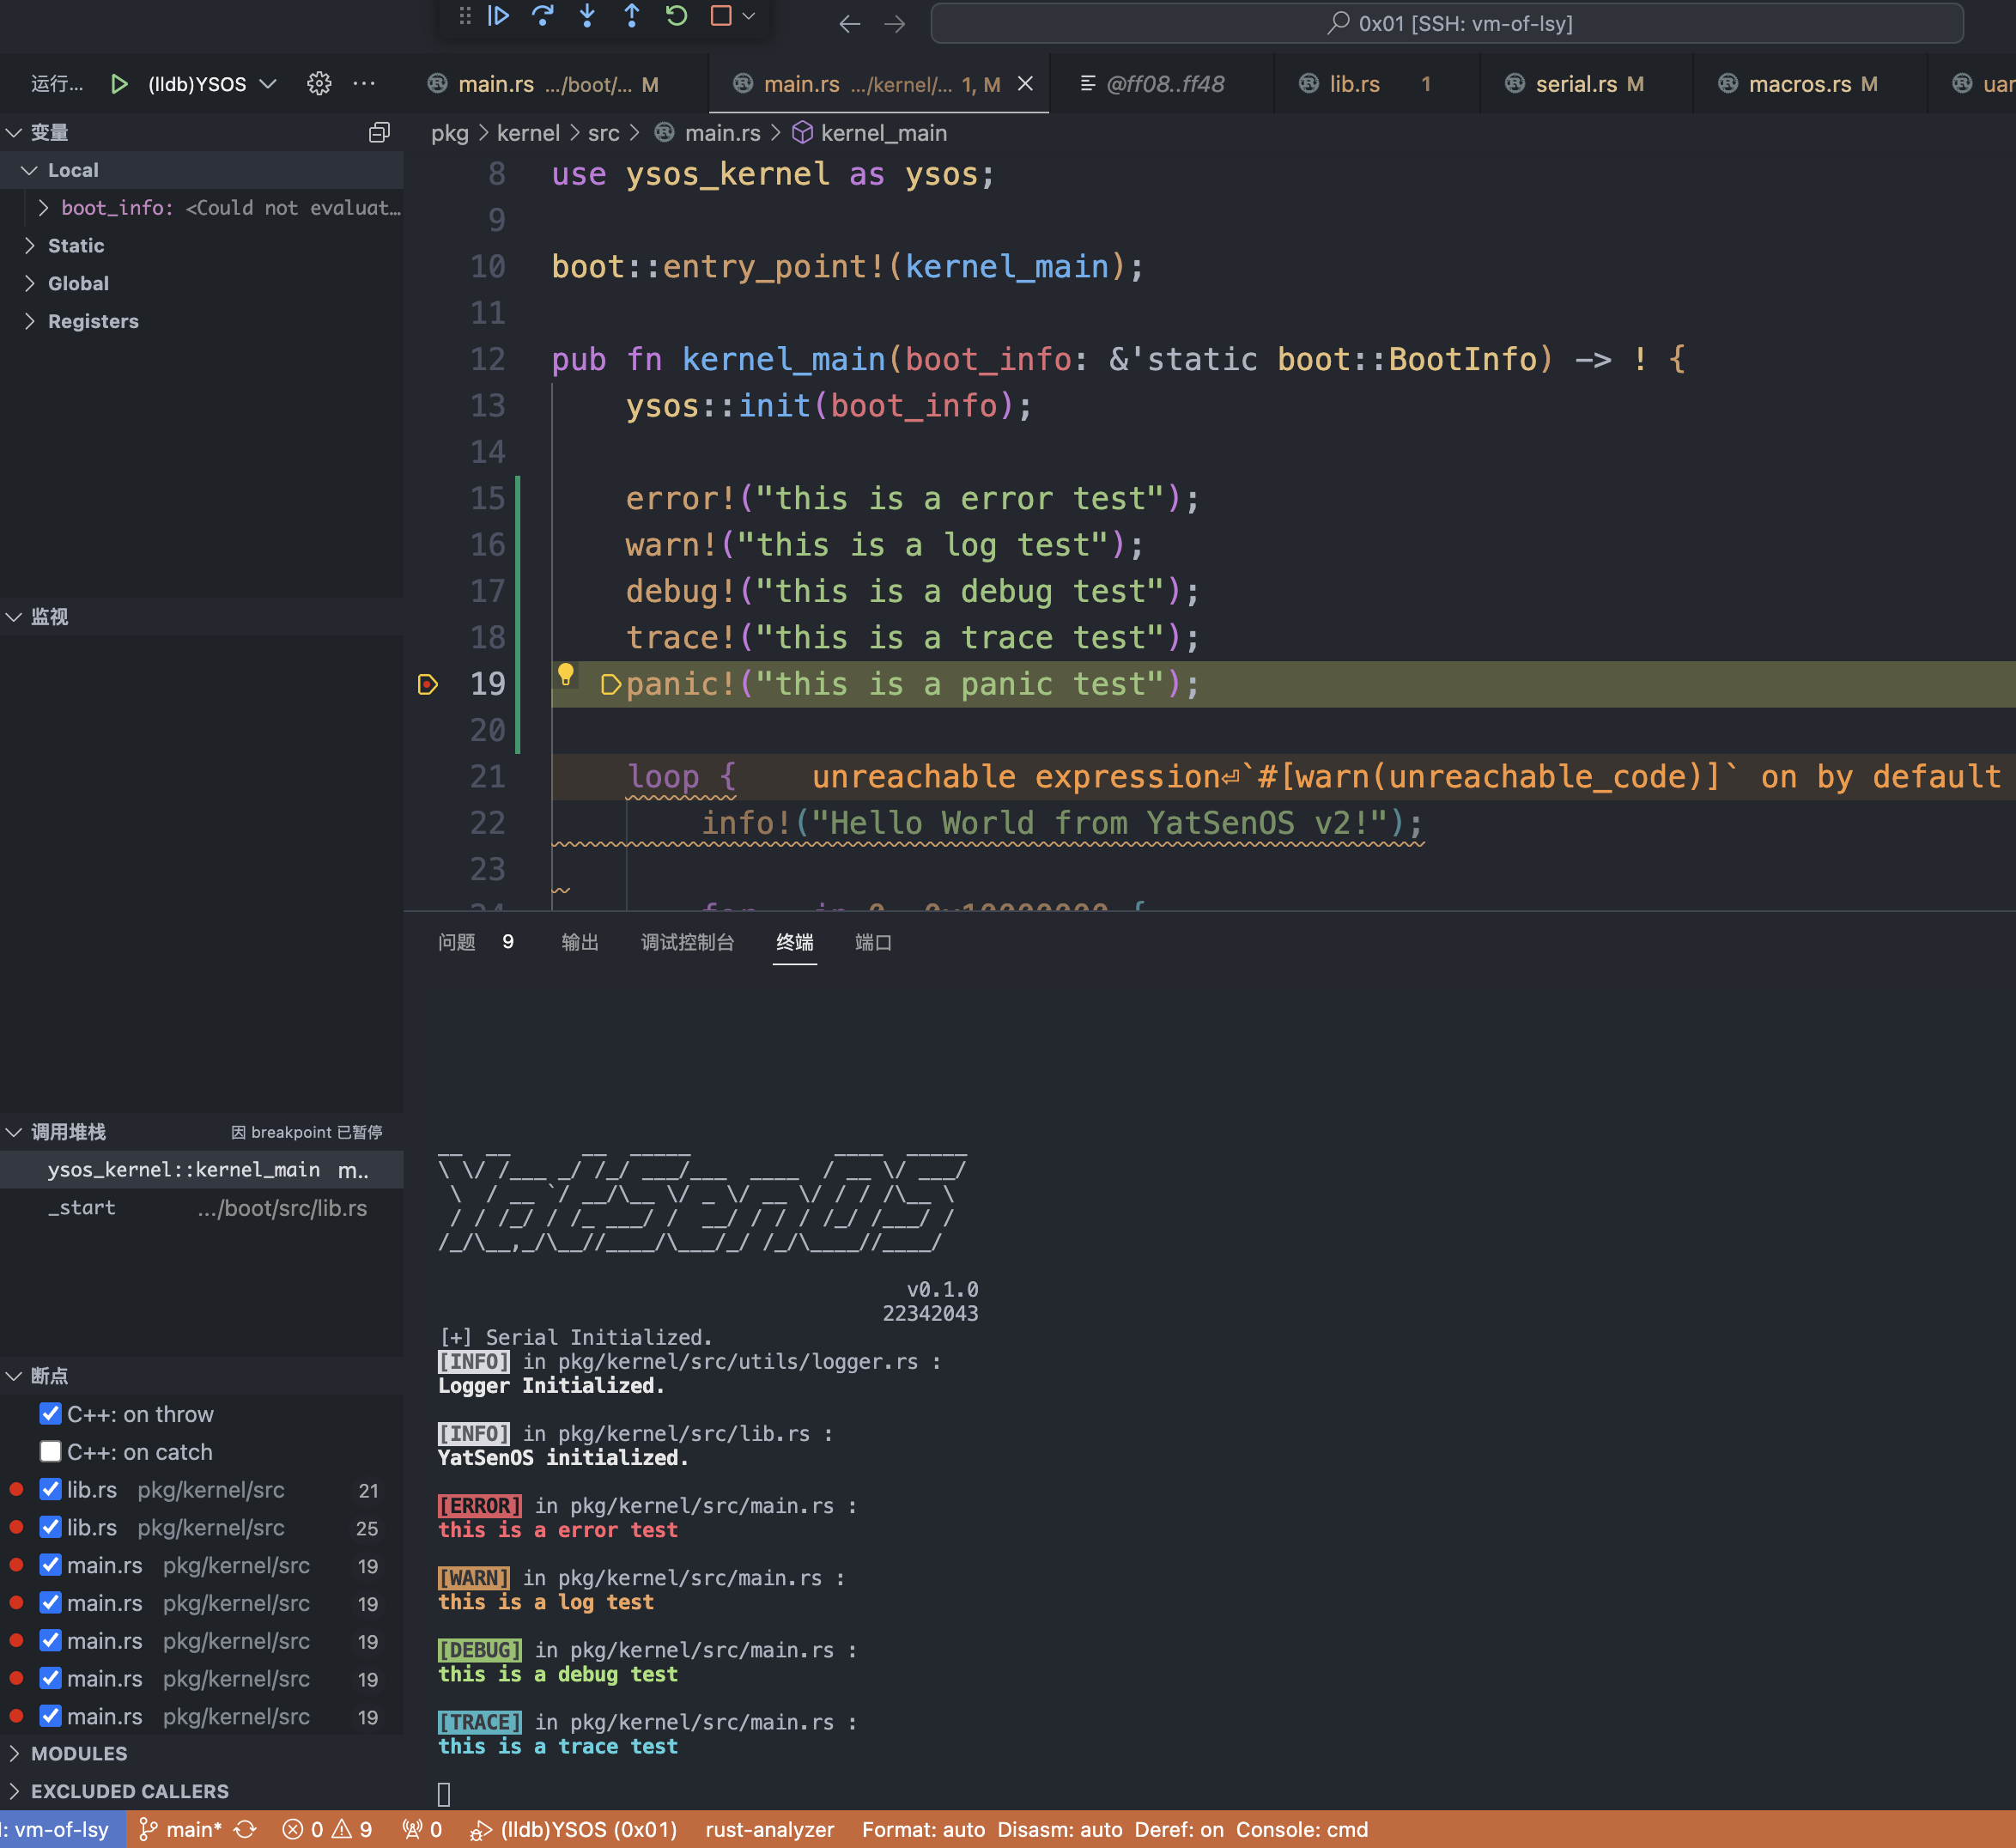This screenshot has height=1848, width=2016.
Task: Go back with the left arrow
Action: (850, 24)
